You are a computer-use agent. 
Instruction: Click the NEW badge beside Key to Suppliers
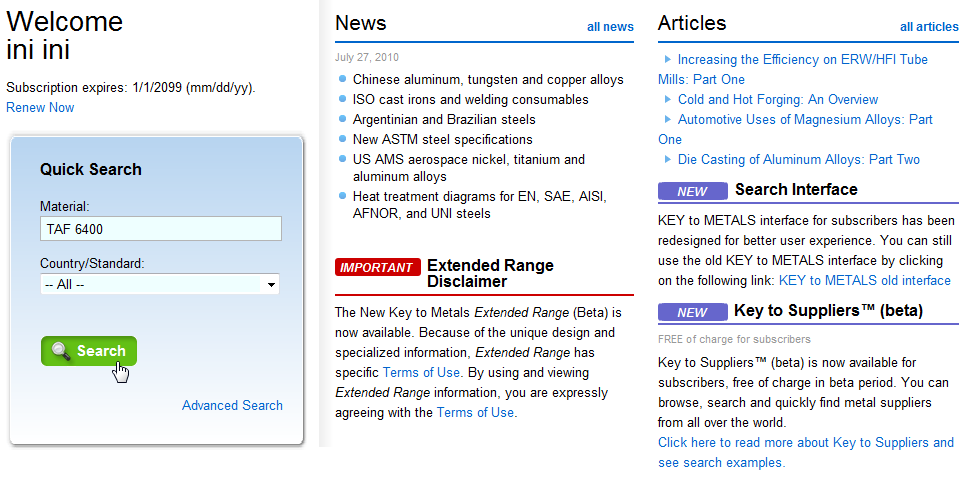coord(692,312)
